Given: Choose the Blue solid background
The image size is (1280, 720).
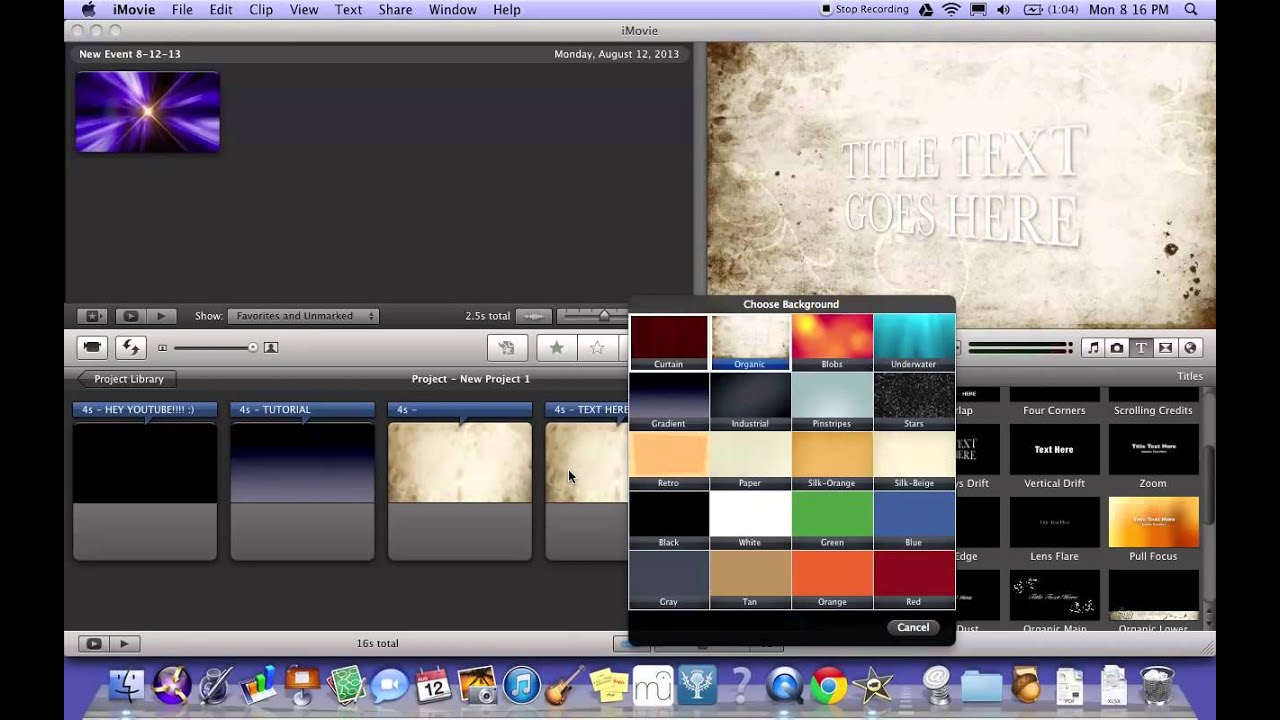Looking at the screenshot, I should (x=914, y=520).
